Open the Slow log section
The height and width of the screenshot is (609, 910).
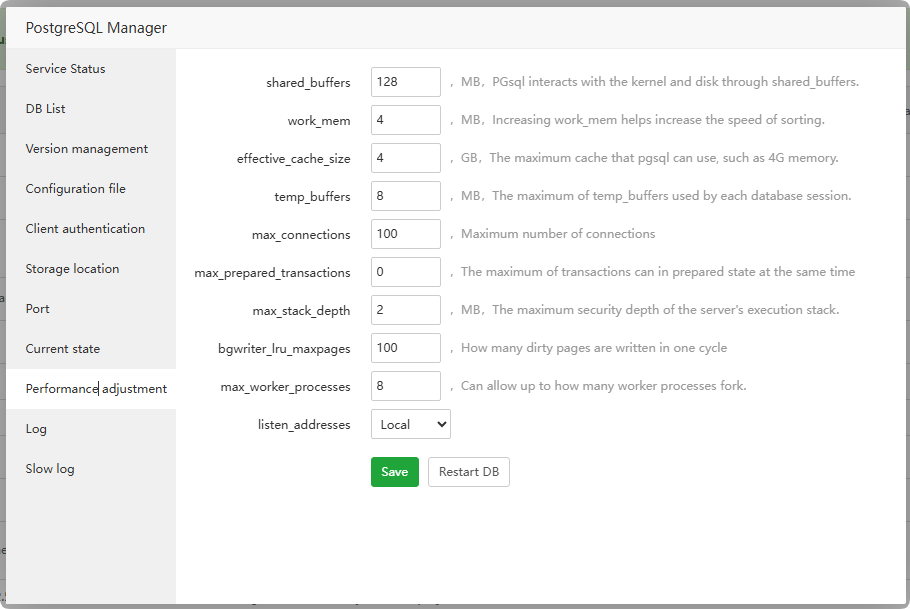coord(50,469)
